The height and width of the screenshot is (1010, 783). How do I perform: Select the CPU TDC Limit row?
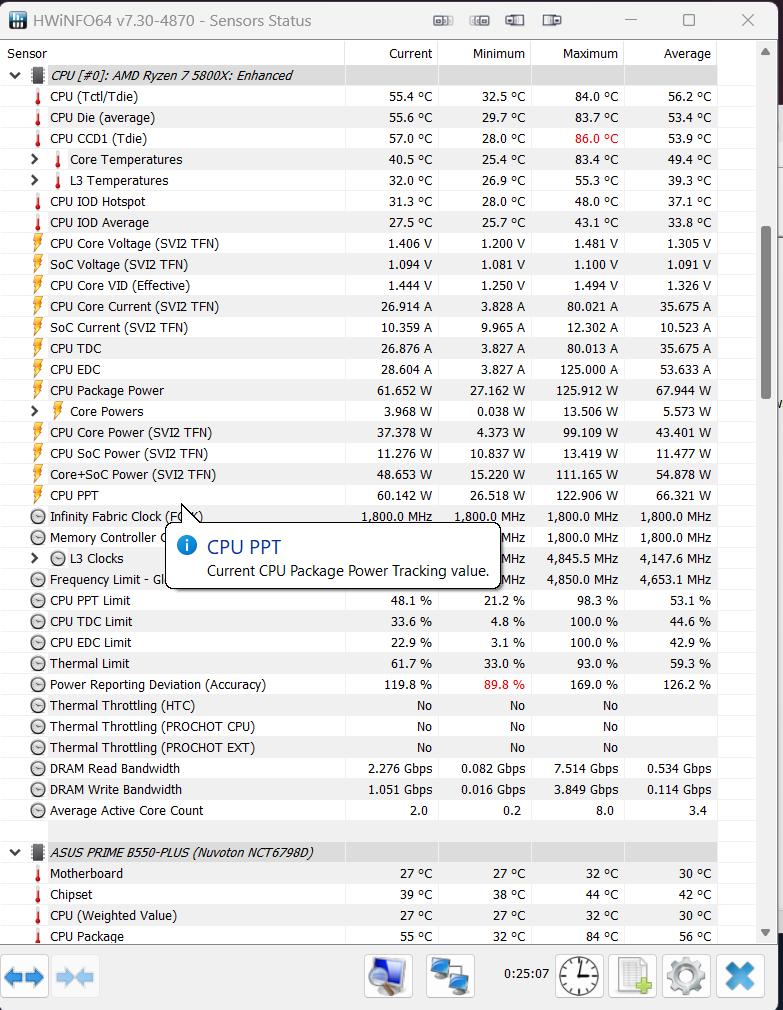[x=359, y=622]
